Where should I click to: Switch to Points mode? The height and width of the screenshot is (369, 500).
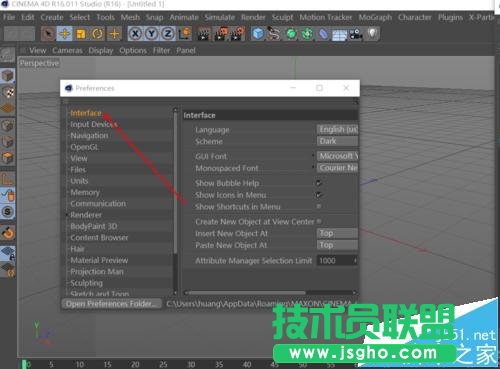pos(7,126)
